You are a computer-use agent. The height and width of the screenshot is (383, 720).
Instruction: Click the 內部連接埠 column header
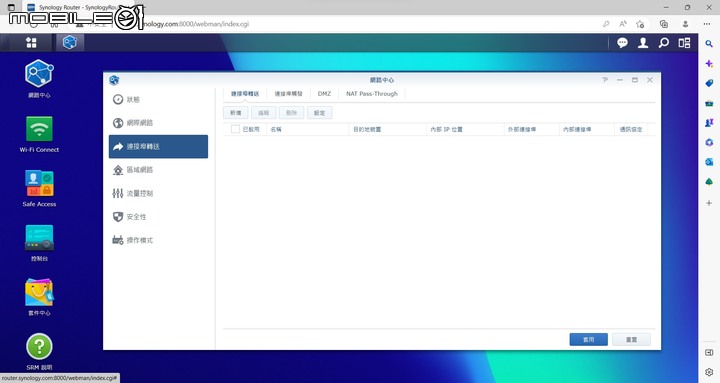[587, 130]
